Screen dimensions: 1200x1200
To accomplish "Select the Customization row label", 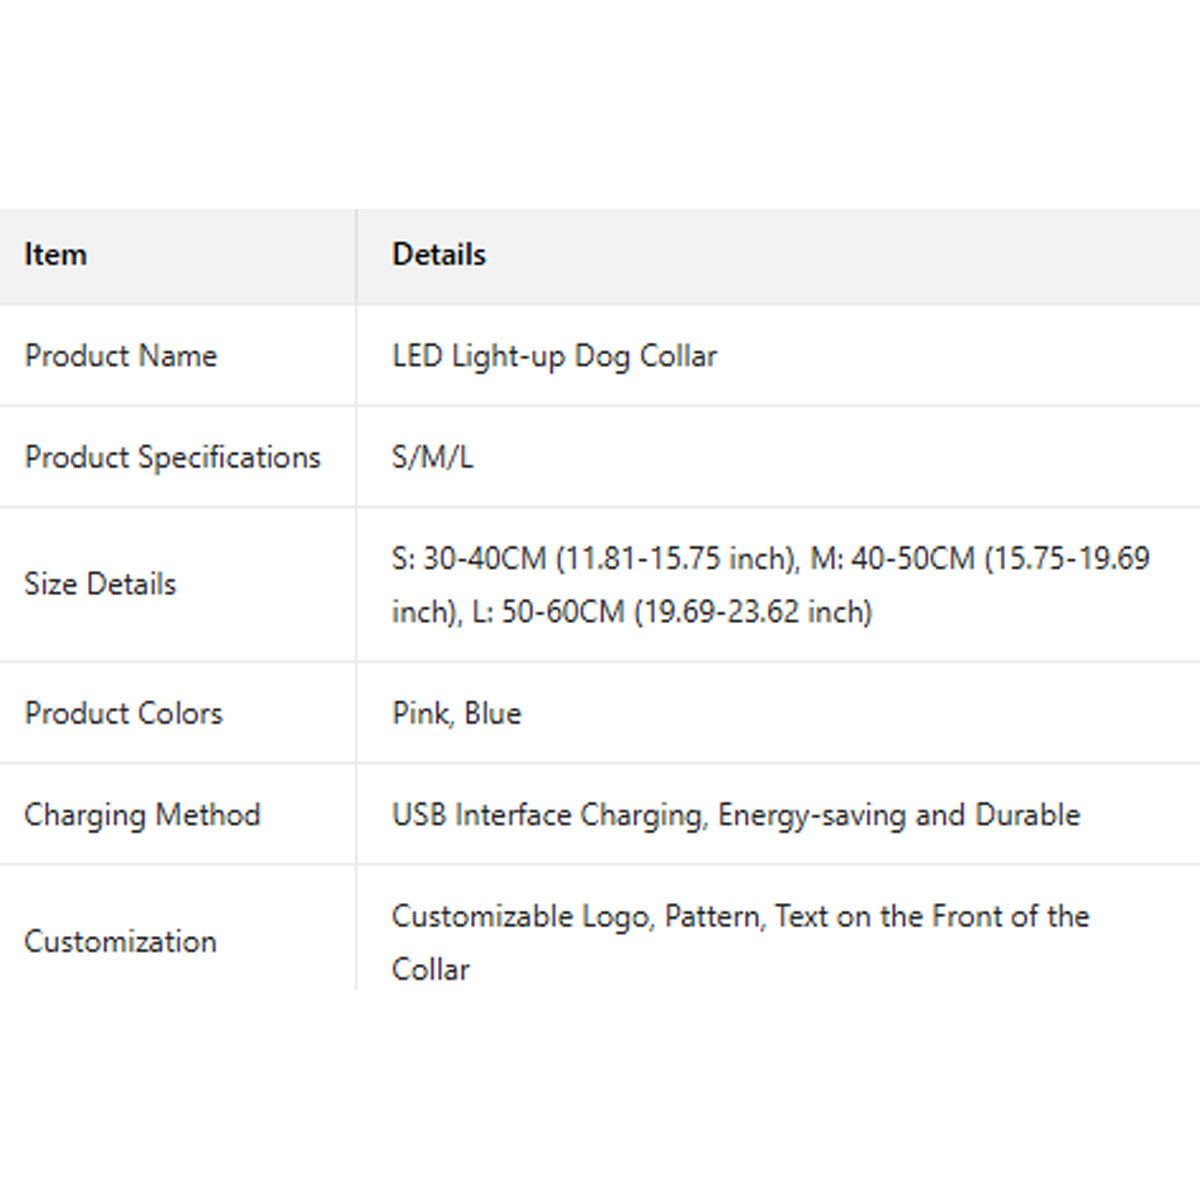I will click(x=120, y=941).
